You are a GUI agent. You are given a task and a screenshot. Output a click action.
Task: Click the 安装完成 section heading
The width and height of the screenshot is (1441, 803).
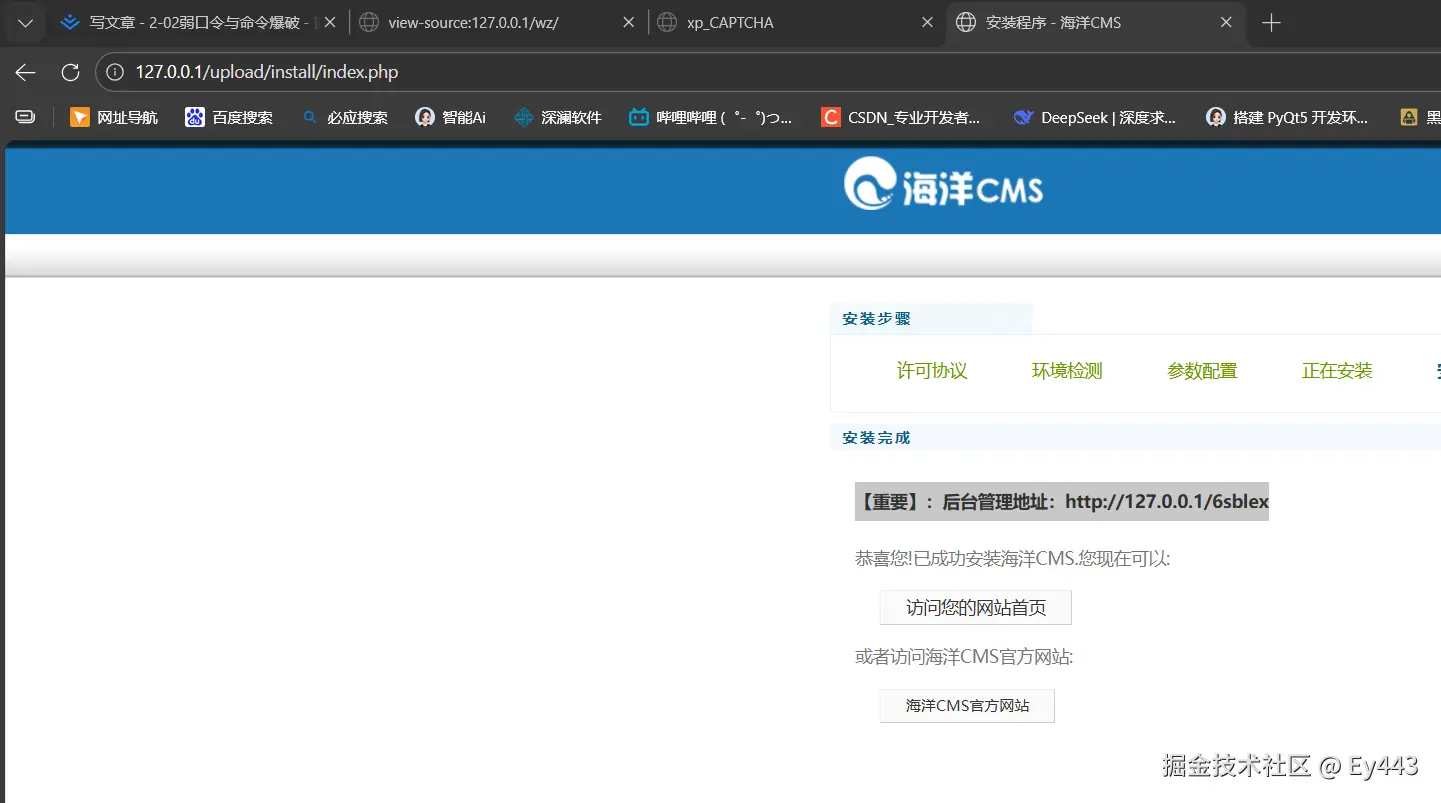pos(877,438)
